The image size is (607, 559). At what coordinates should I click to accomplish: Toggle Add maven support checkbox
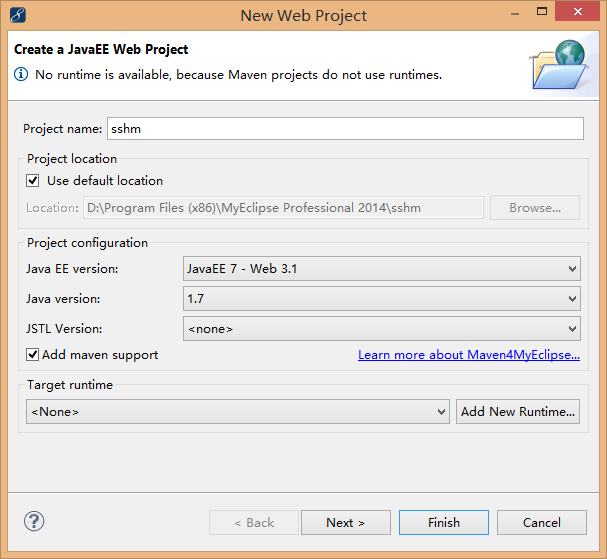click(33, 355)
